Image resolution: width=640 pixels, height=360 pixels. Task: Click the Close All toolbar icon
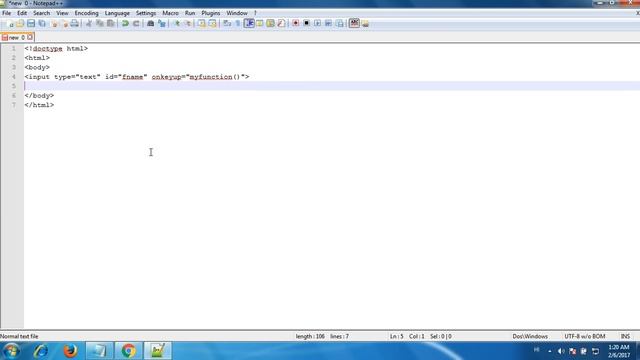[64, 24]
